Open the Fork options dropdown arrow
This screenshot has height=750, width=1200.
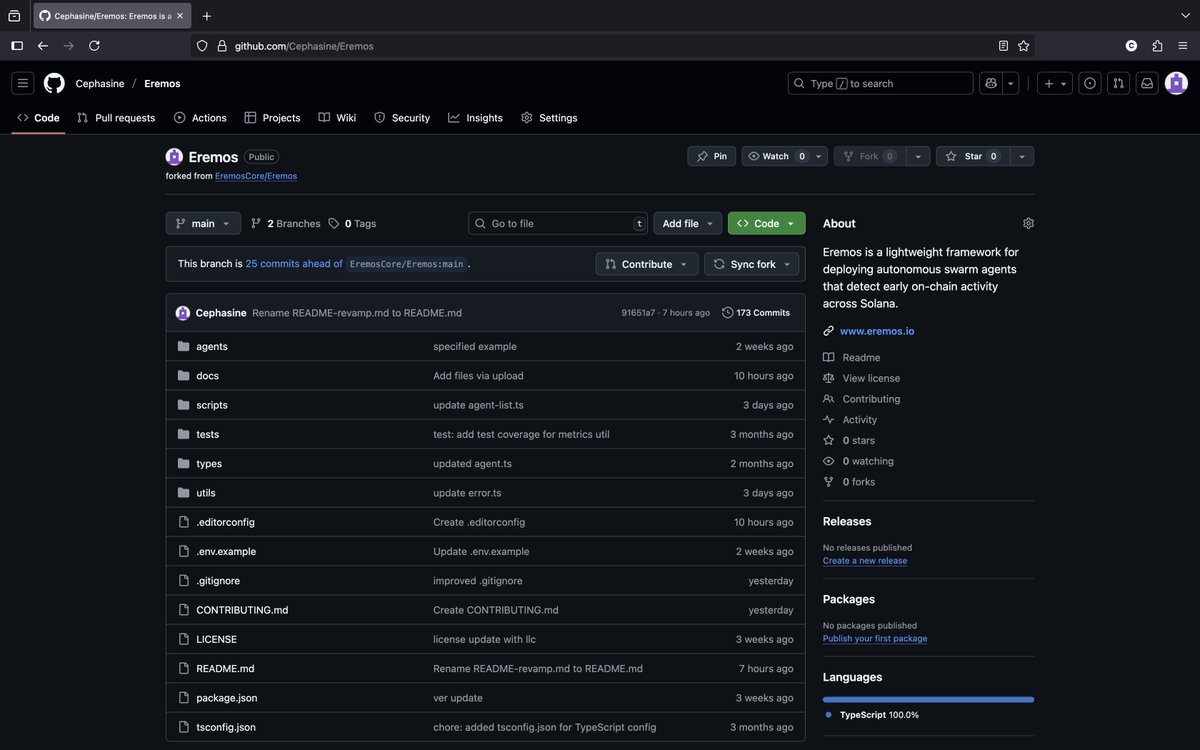(x=918, y=156)
